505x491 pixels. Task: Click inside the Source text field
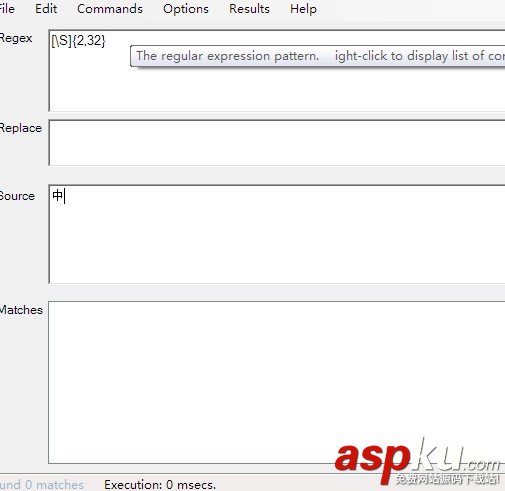277,234
